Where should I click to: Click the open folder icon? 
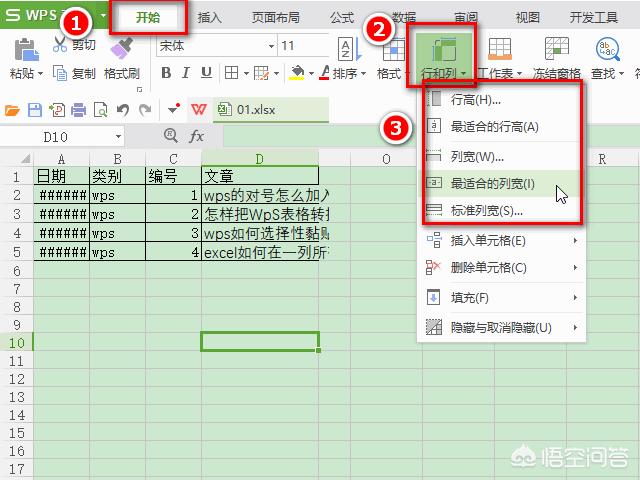tap(12, 110)
